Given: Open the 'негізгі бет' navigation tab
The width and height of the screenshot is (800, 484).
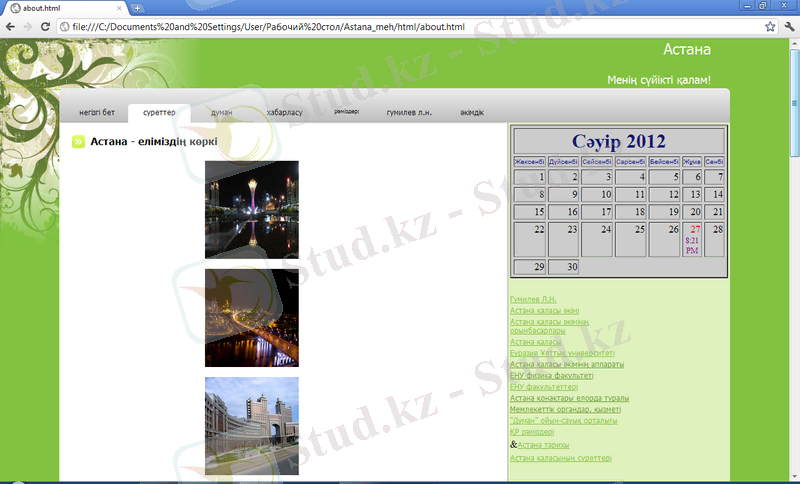Looking at the screenshot, I should click(97, 112).
